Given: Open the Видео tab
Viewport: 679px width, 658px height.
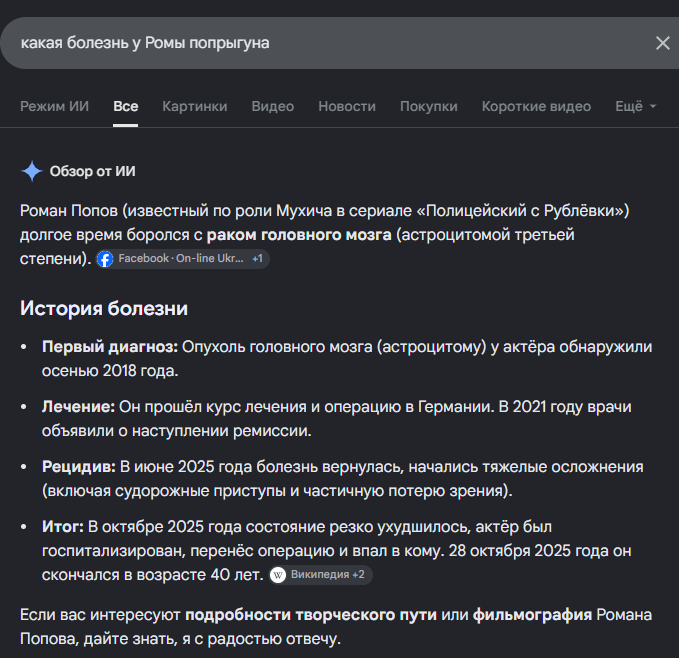Looking at the screenshot, I should [x=273, y=106].
